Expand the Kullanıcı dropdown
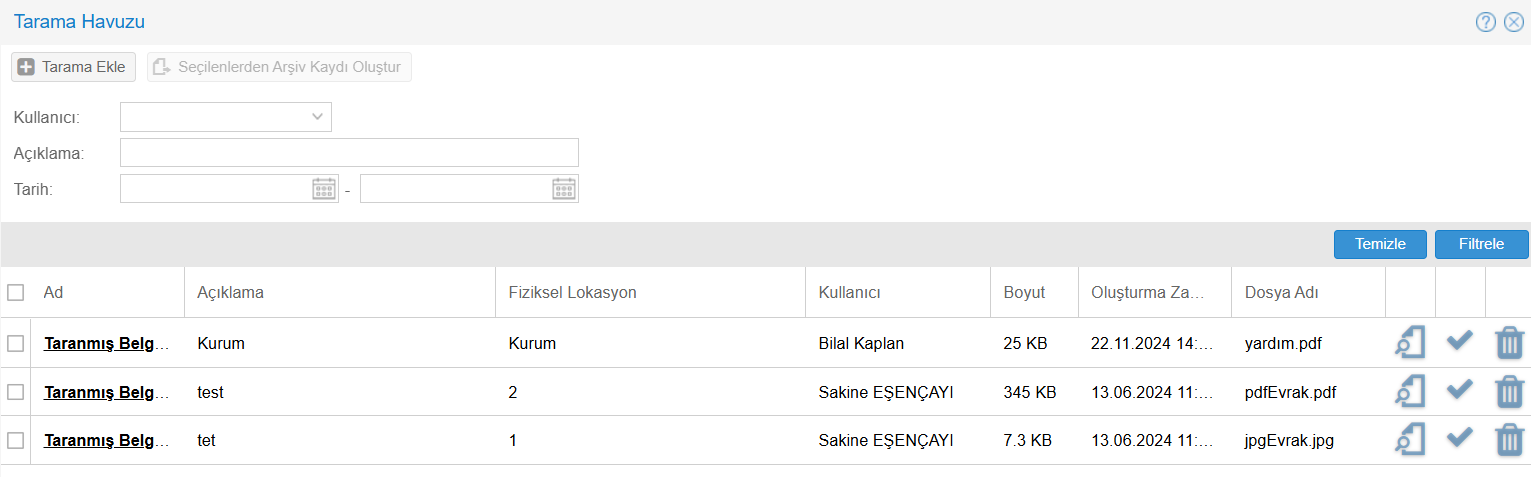This screenshot has width=1531, height=477. [318, 117]
